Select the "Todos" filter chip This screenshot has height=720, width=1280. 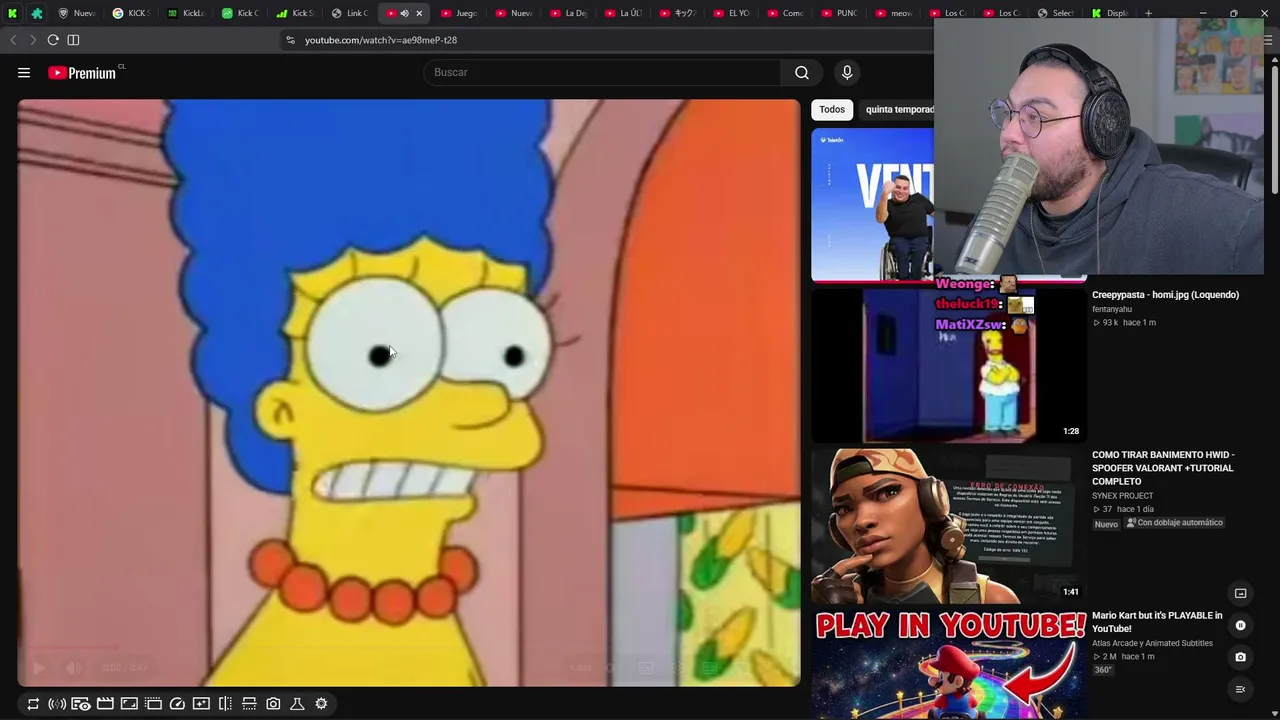tap(832, 109)
